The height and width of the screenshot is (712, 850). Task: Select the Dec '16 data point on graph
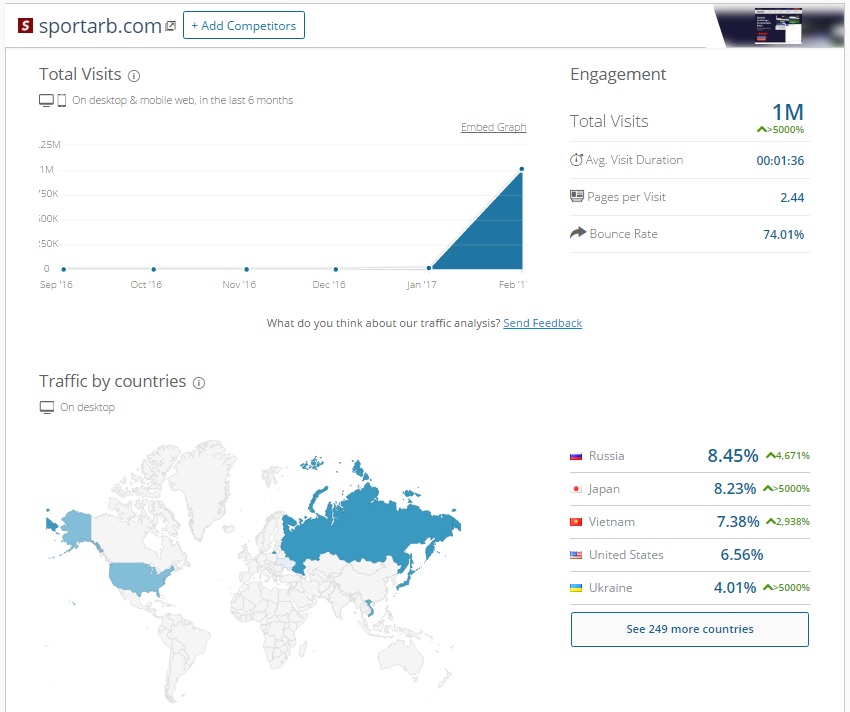[336, 269]
